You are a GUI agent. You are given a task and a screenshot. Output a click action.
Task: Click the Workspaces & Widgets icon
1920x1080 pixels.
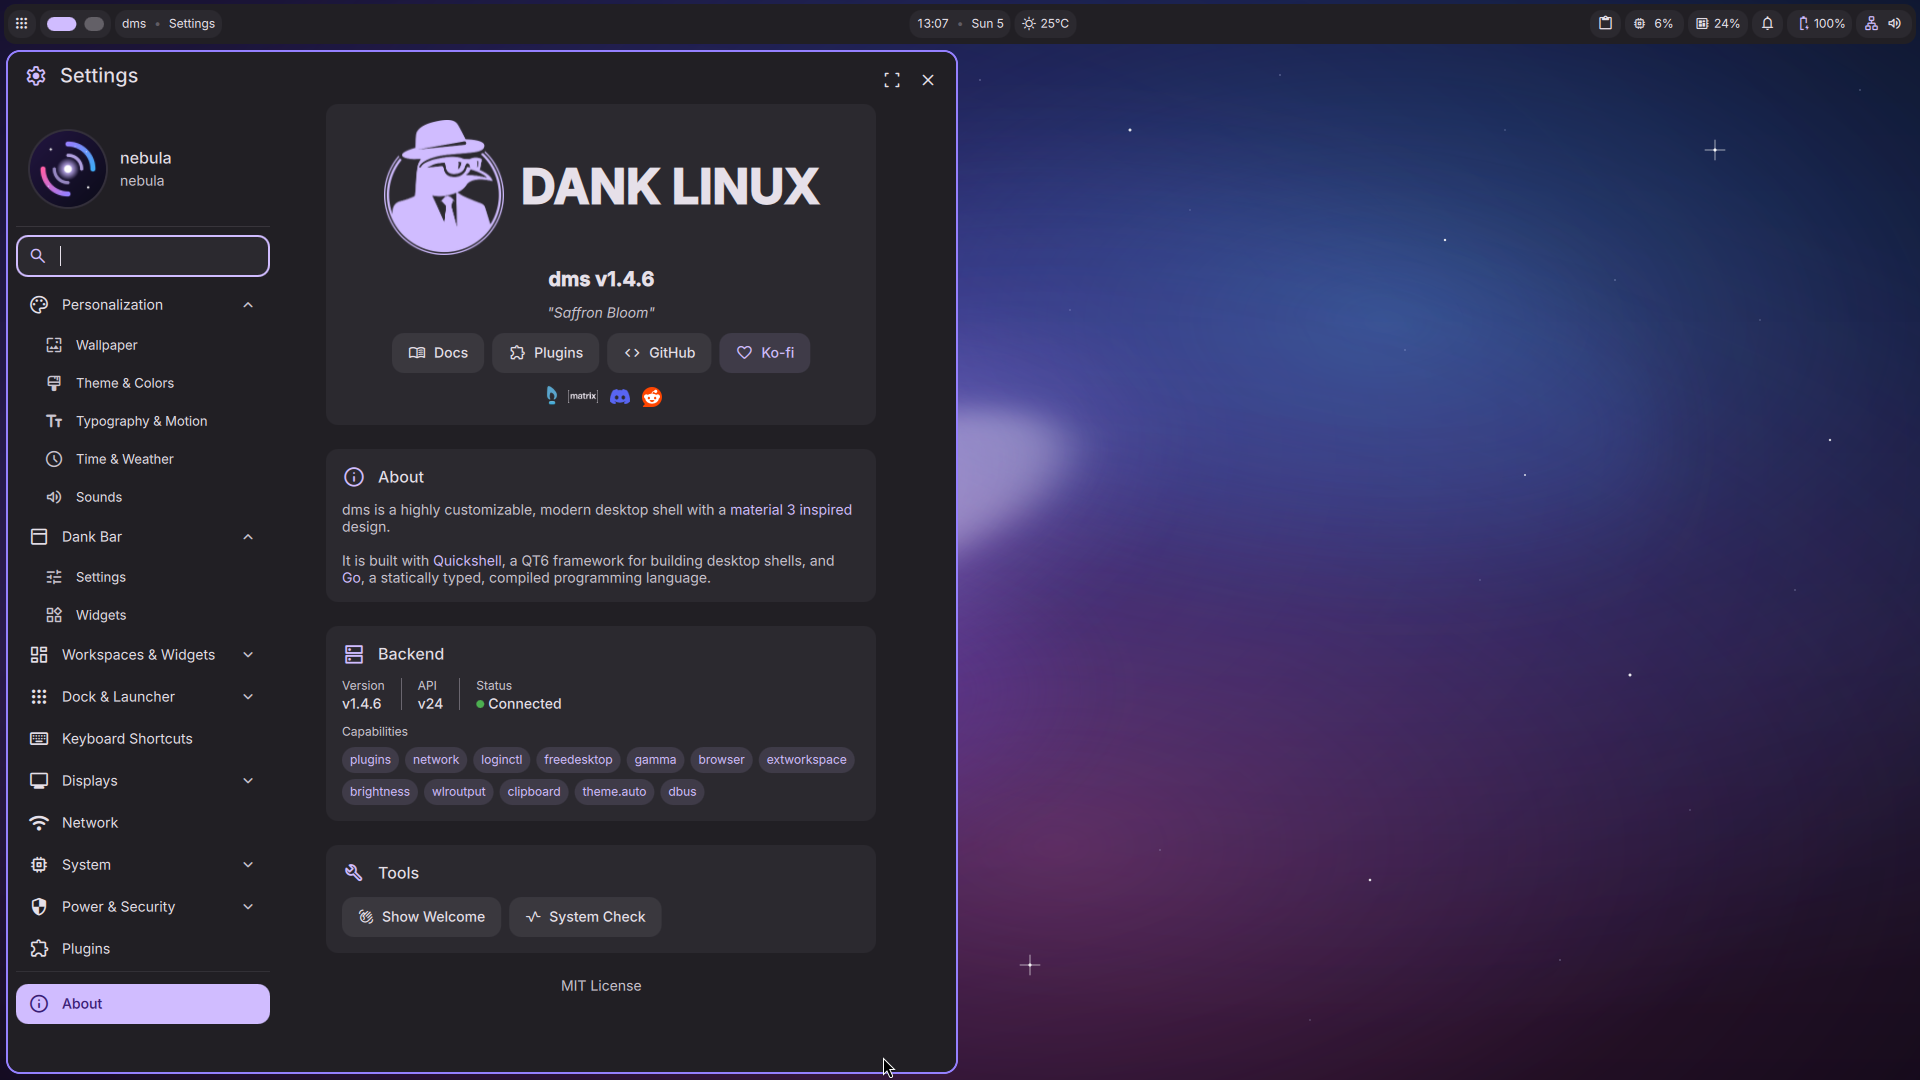(x=39, y=655)
